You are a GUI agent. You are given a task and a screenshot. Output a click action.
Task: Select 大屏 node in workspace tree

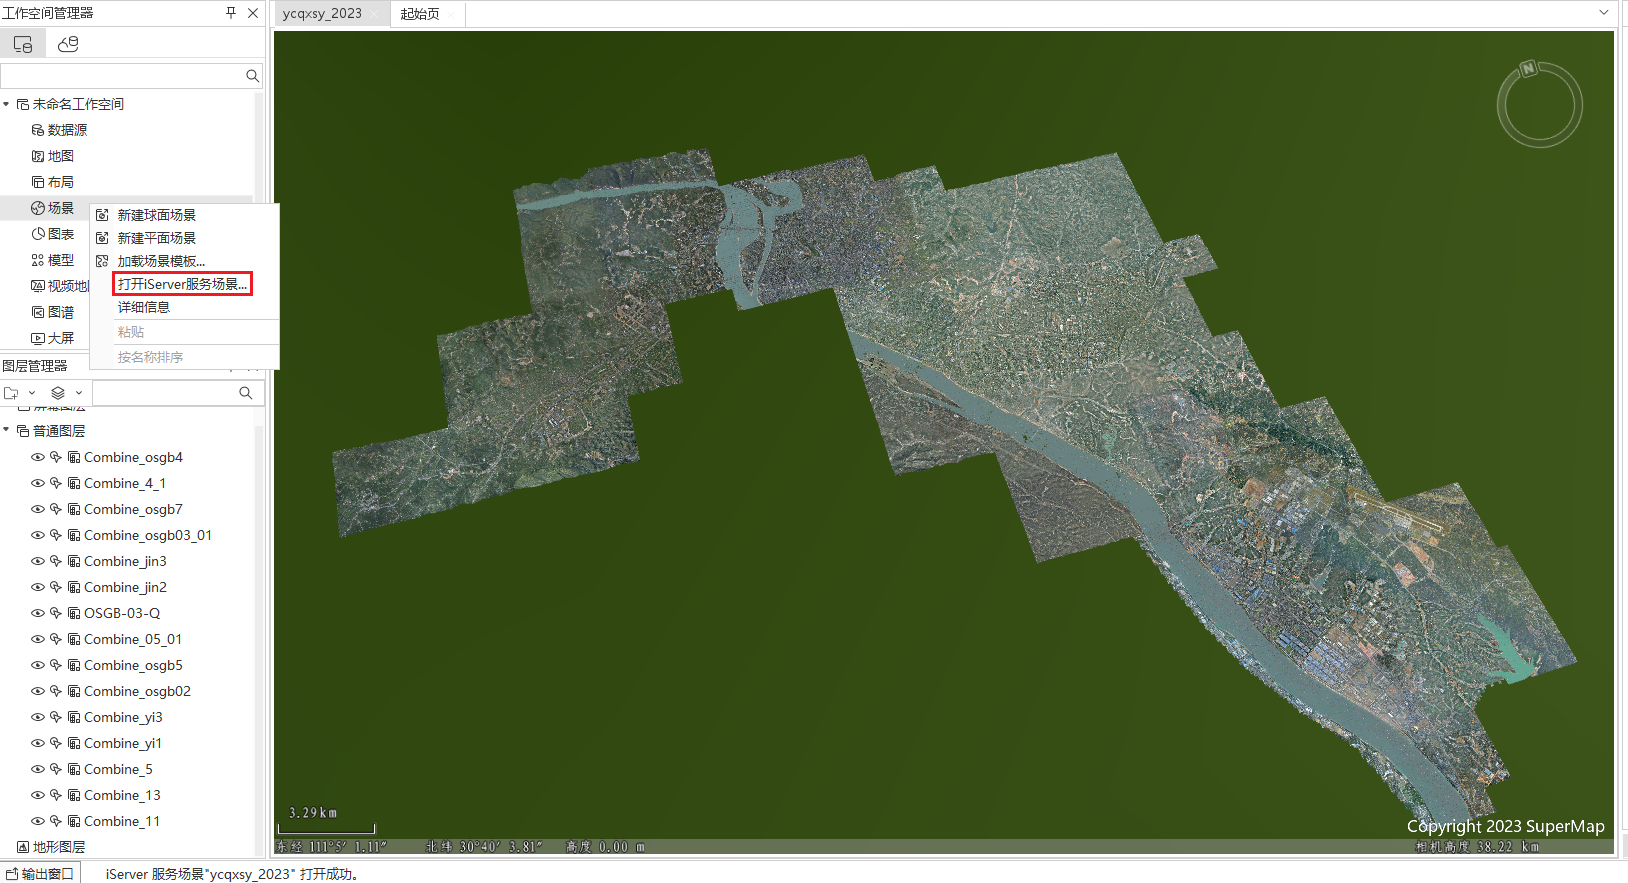(60, 338)
